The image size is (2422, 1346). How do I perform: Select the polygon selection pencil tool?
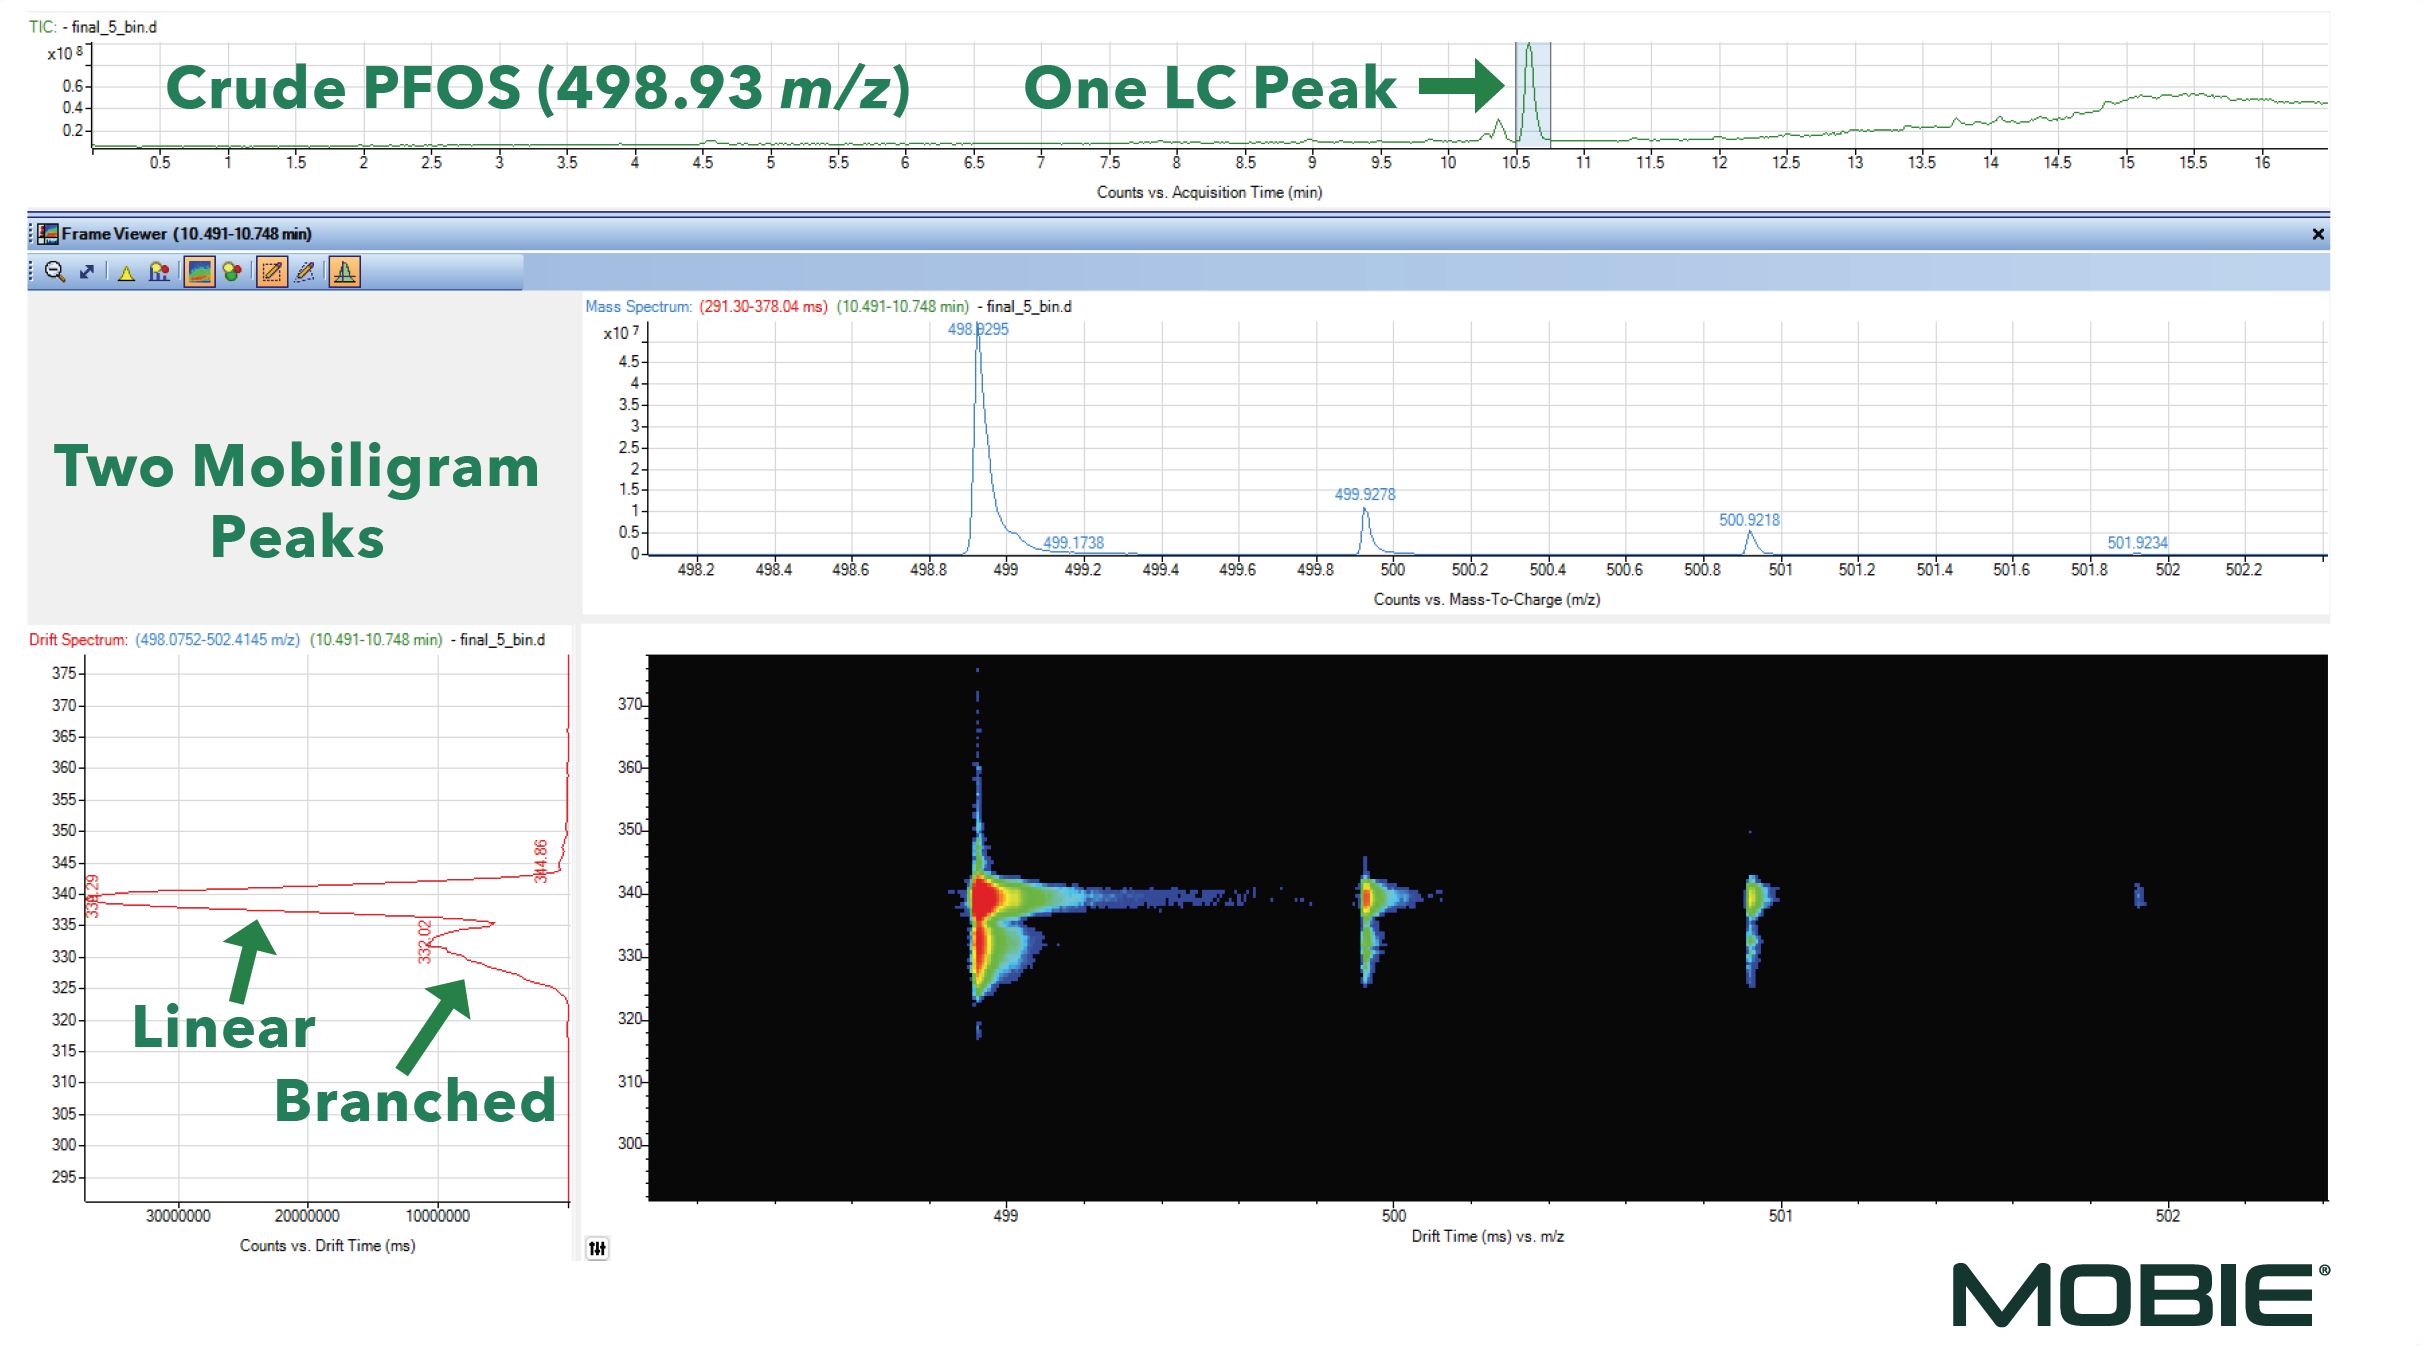coord(306,272)
